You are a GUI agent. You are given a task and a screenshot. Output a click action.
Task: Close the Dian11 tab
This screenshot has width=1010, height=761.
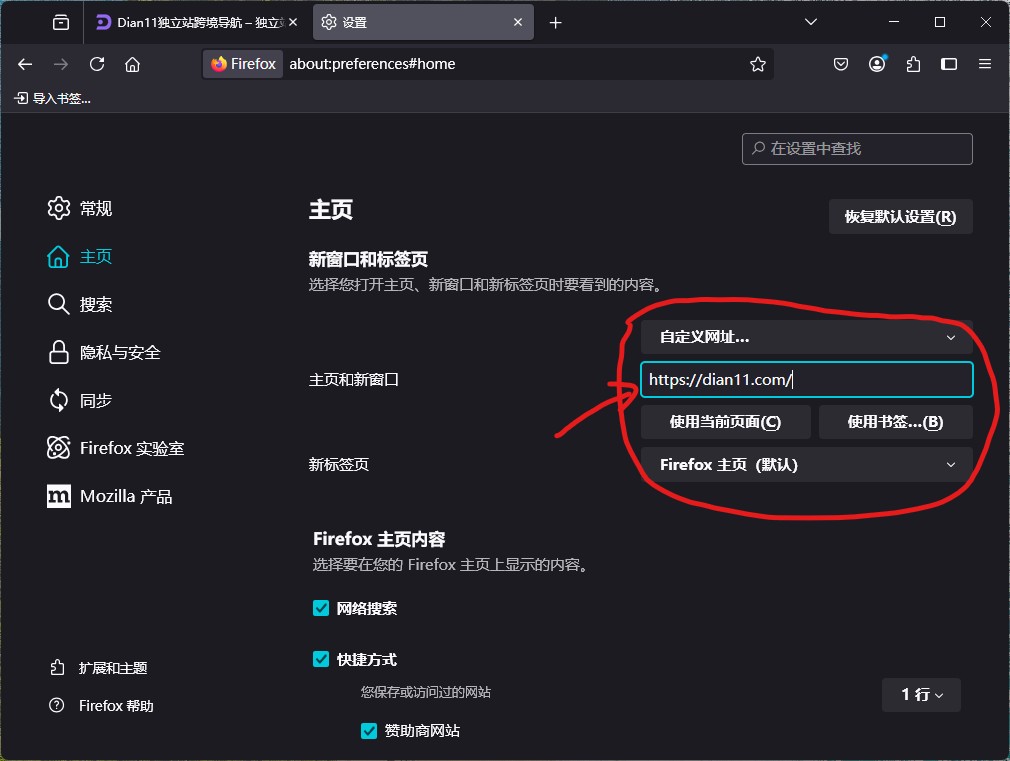tap(293, 22)
